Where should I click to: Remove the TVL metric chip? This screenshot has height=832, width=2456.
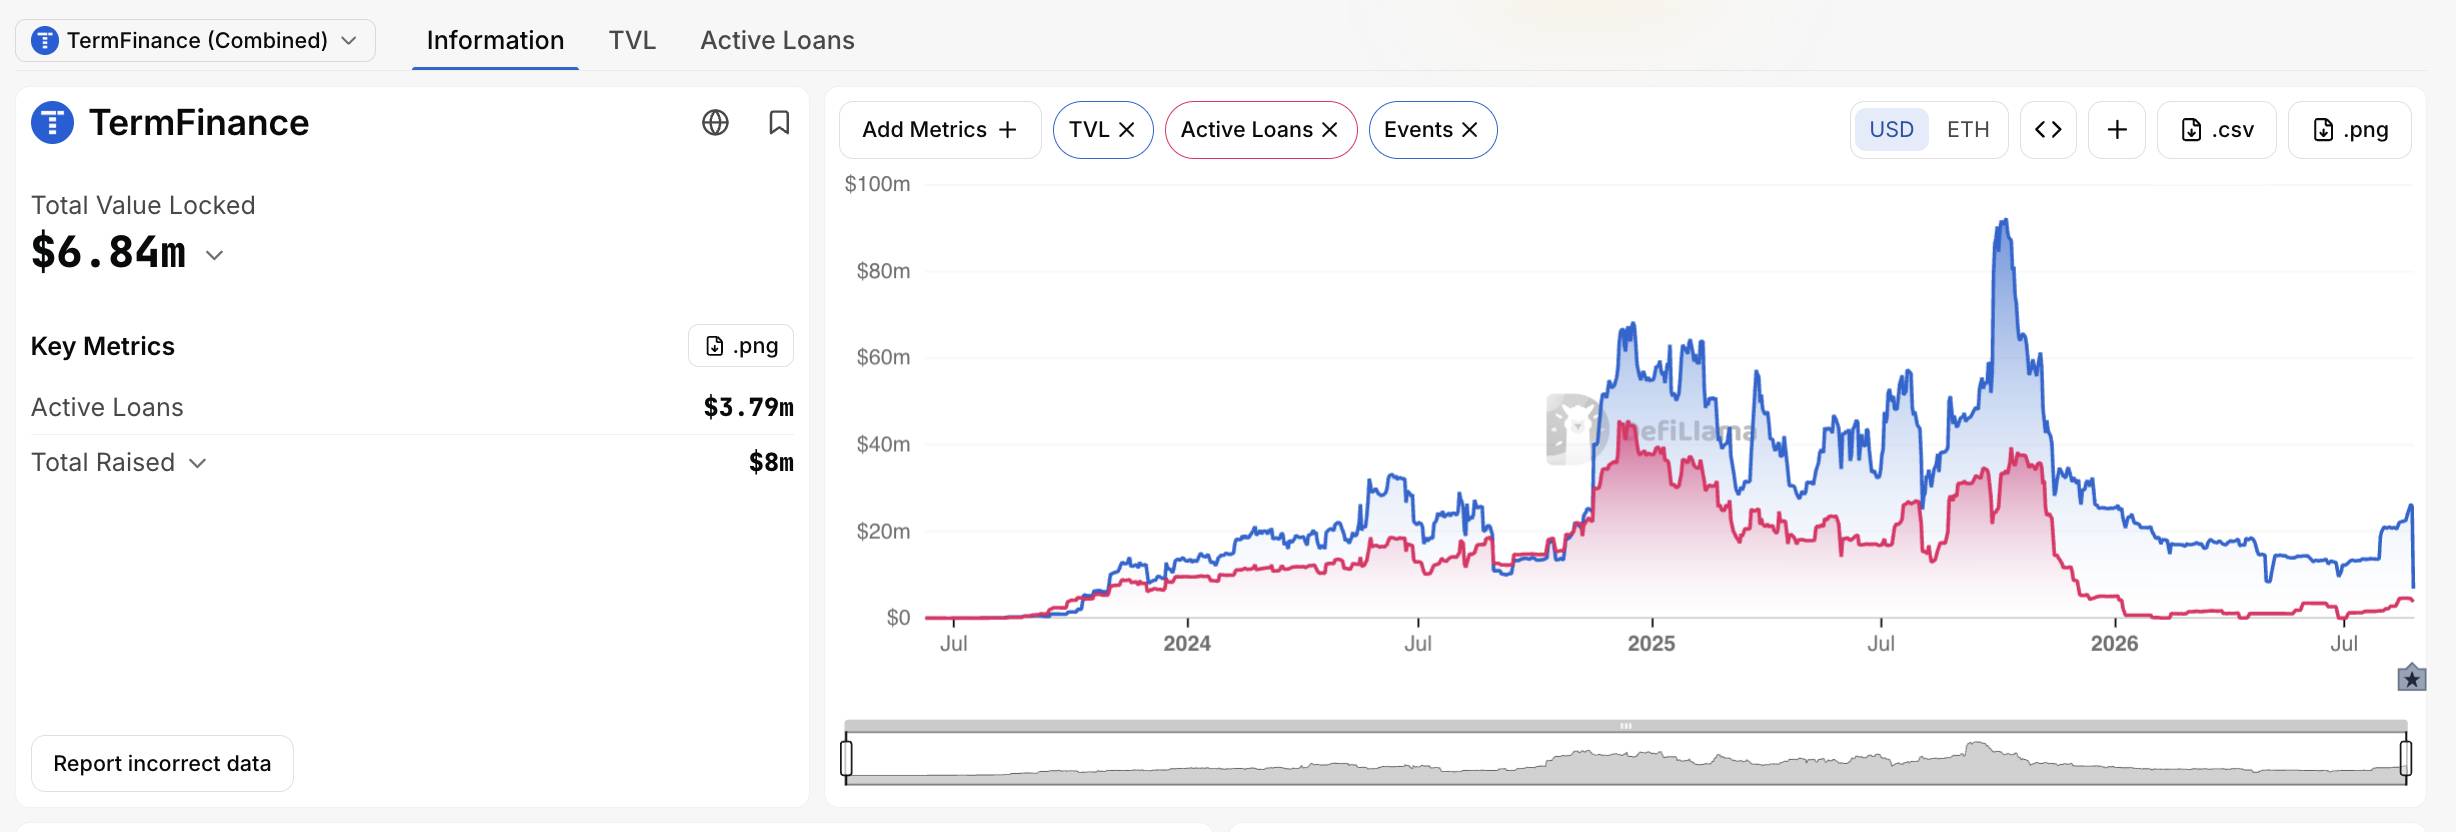click(x=1127, y=130)
